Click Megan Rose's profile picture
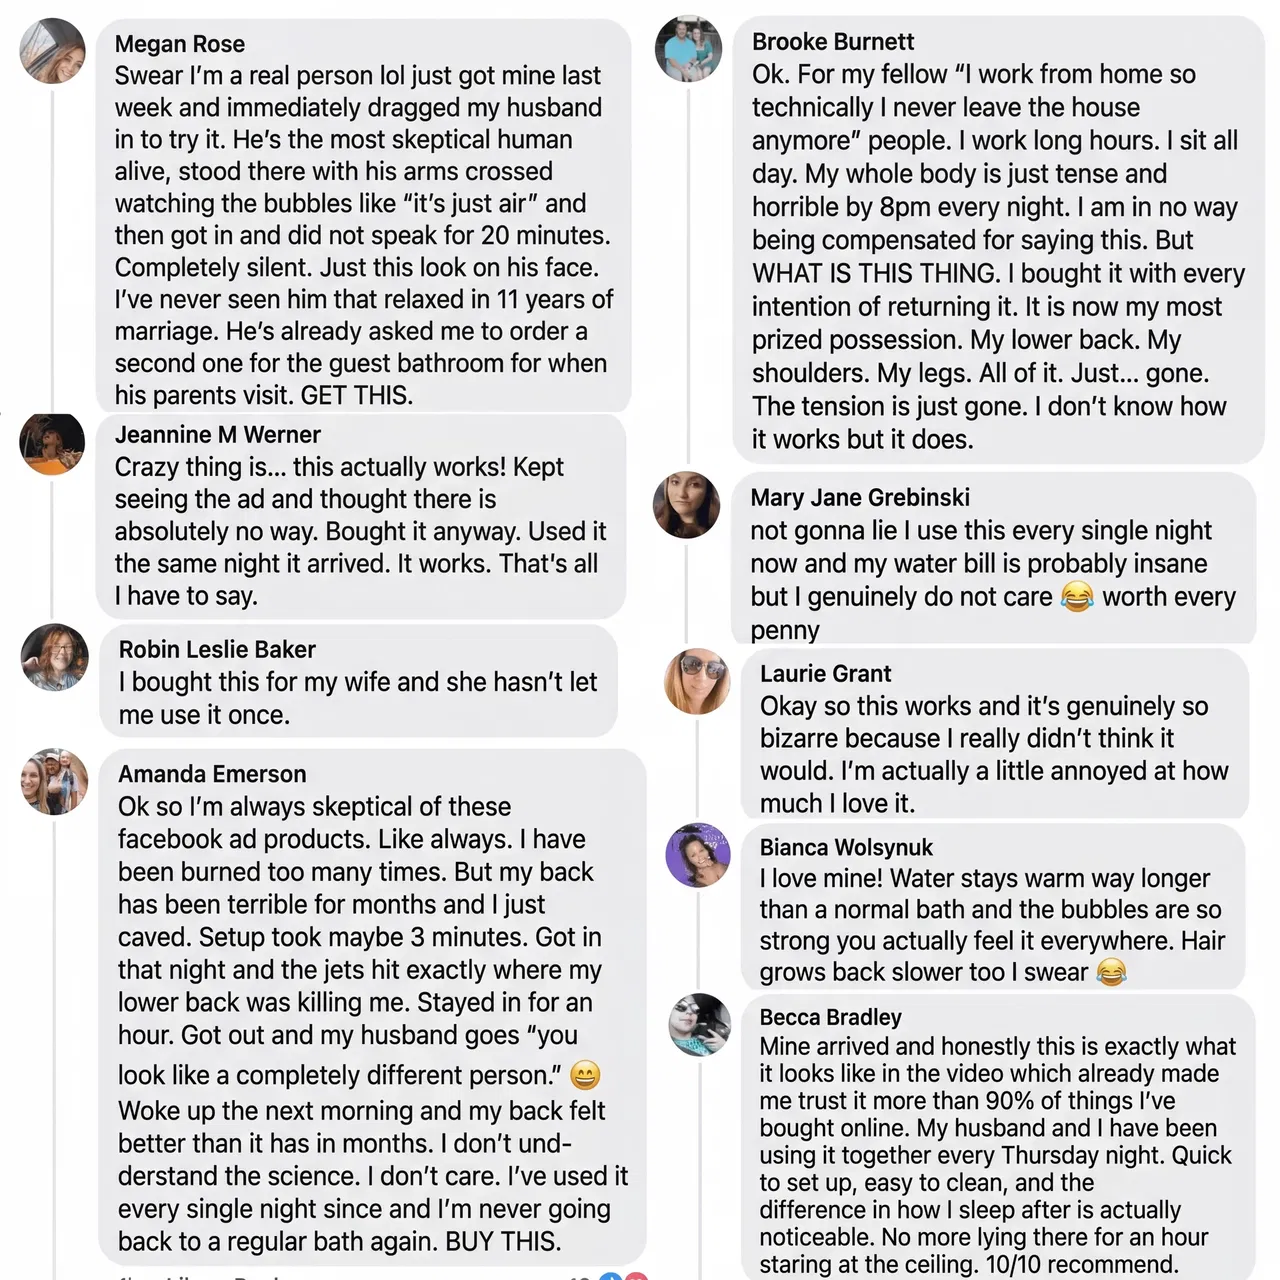This screenshot has width=1280, height=1280. coord(53,51)
